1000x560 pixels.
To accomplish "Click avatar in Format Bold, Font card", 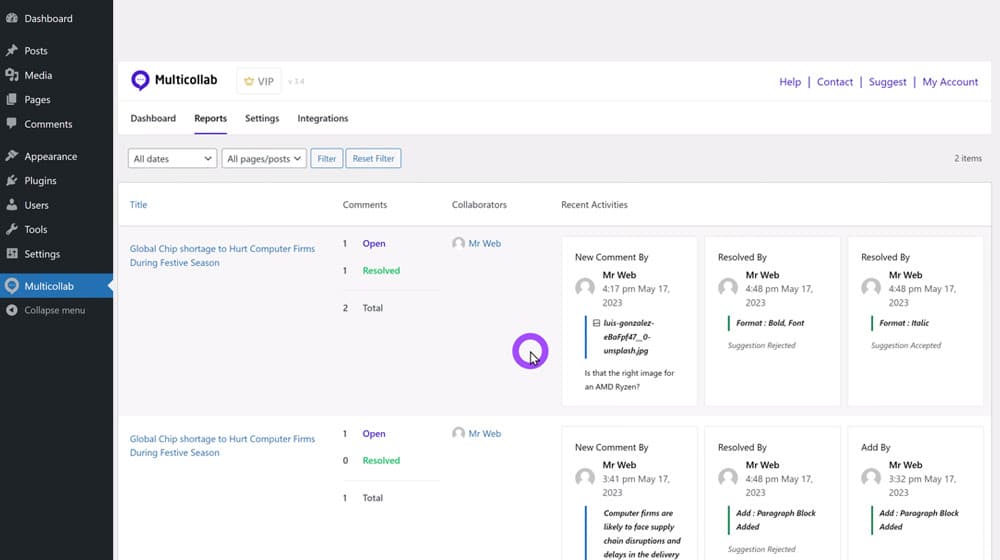I will point(728,287).
